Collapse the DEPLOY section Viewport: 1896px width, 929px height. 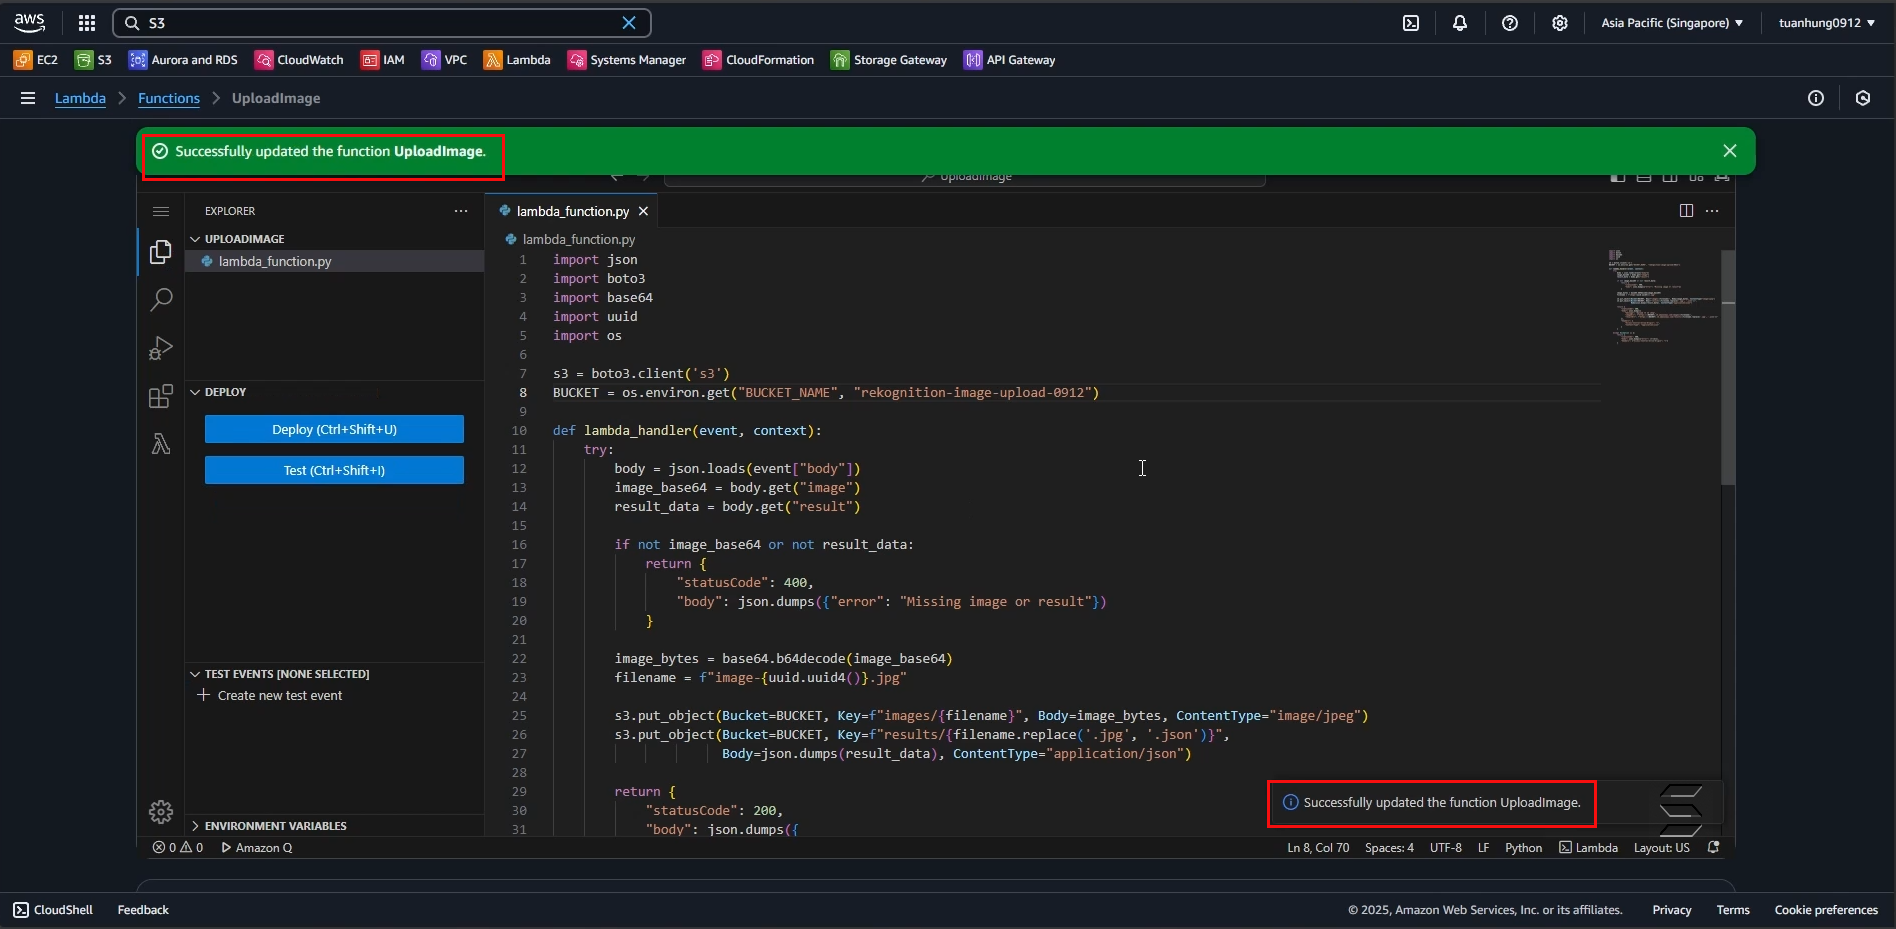click(x=218, y=392)
